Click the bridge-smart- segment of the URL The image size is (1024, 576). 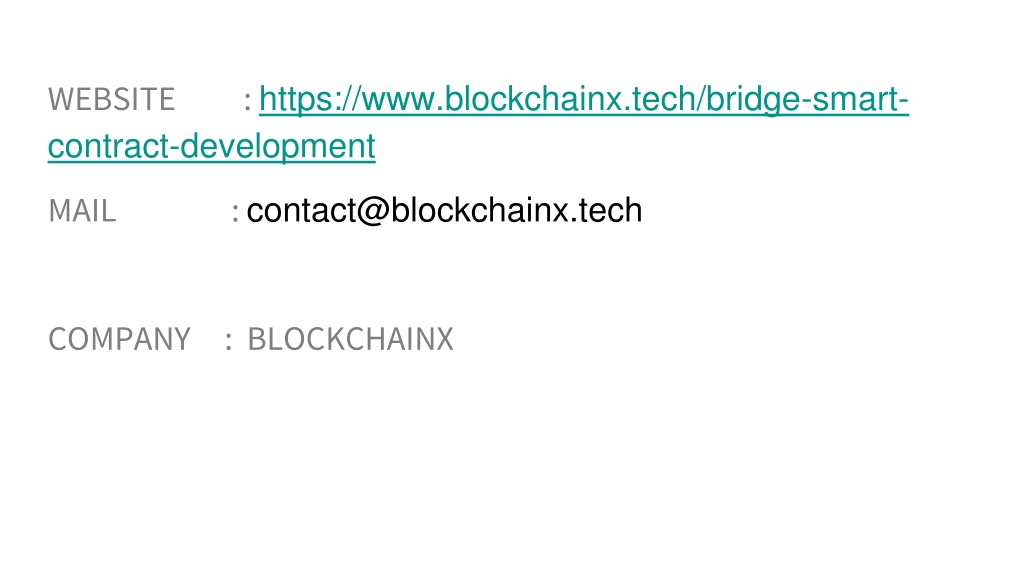tap(807, 100)
